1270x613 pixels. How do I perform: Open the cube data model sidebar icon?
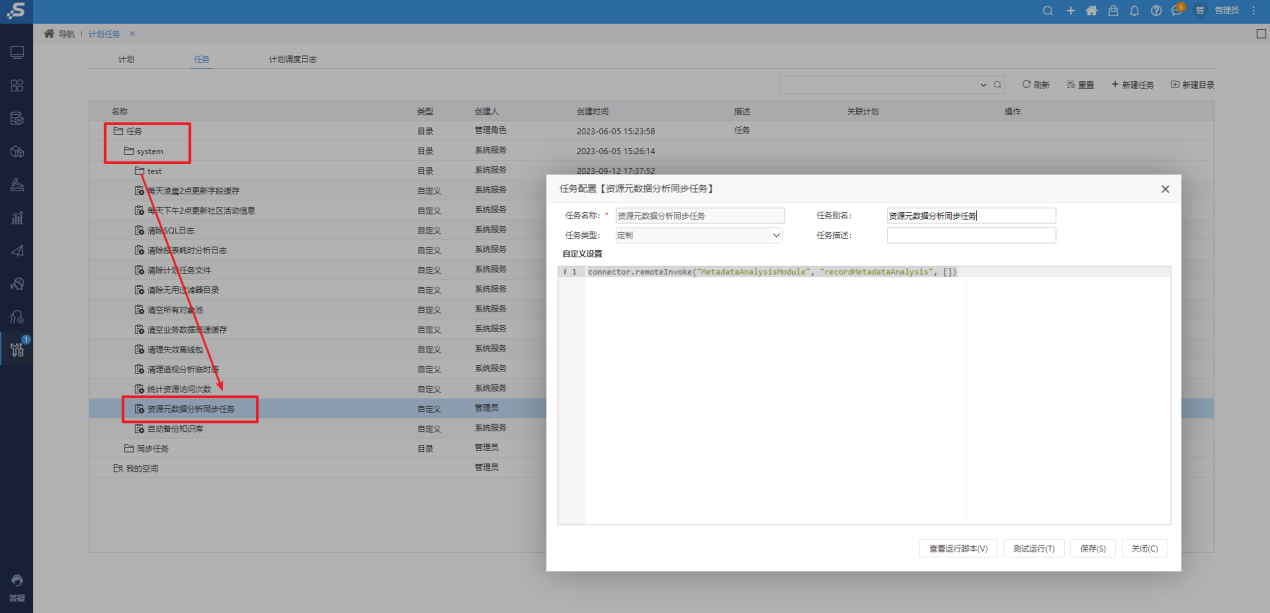pos(17,151)
